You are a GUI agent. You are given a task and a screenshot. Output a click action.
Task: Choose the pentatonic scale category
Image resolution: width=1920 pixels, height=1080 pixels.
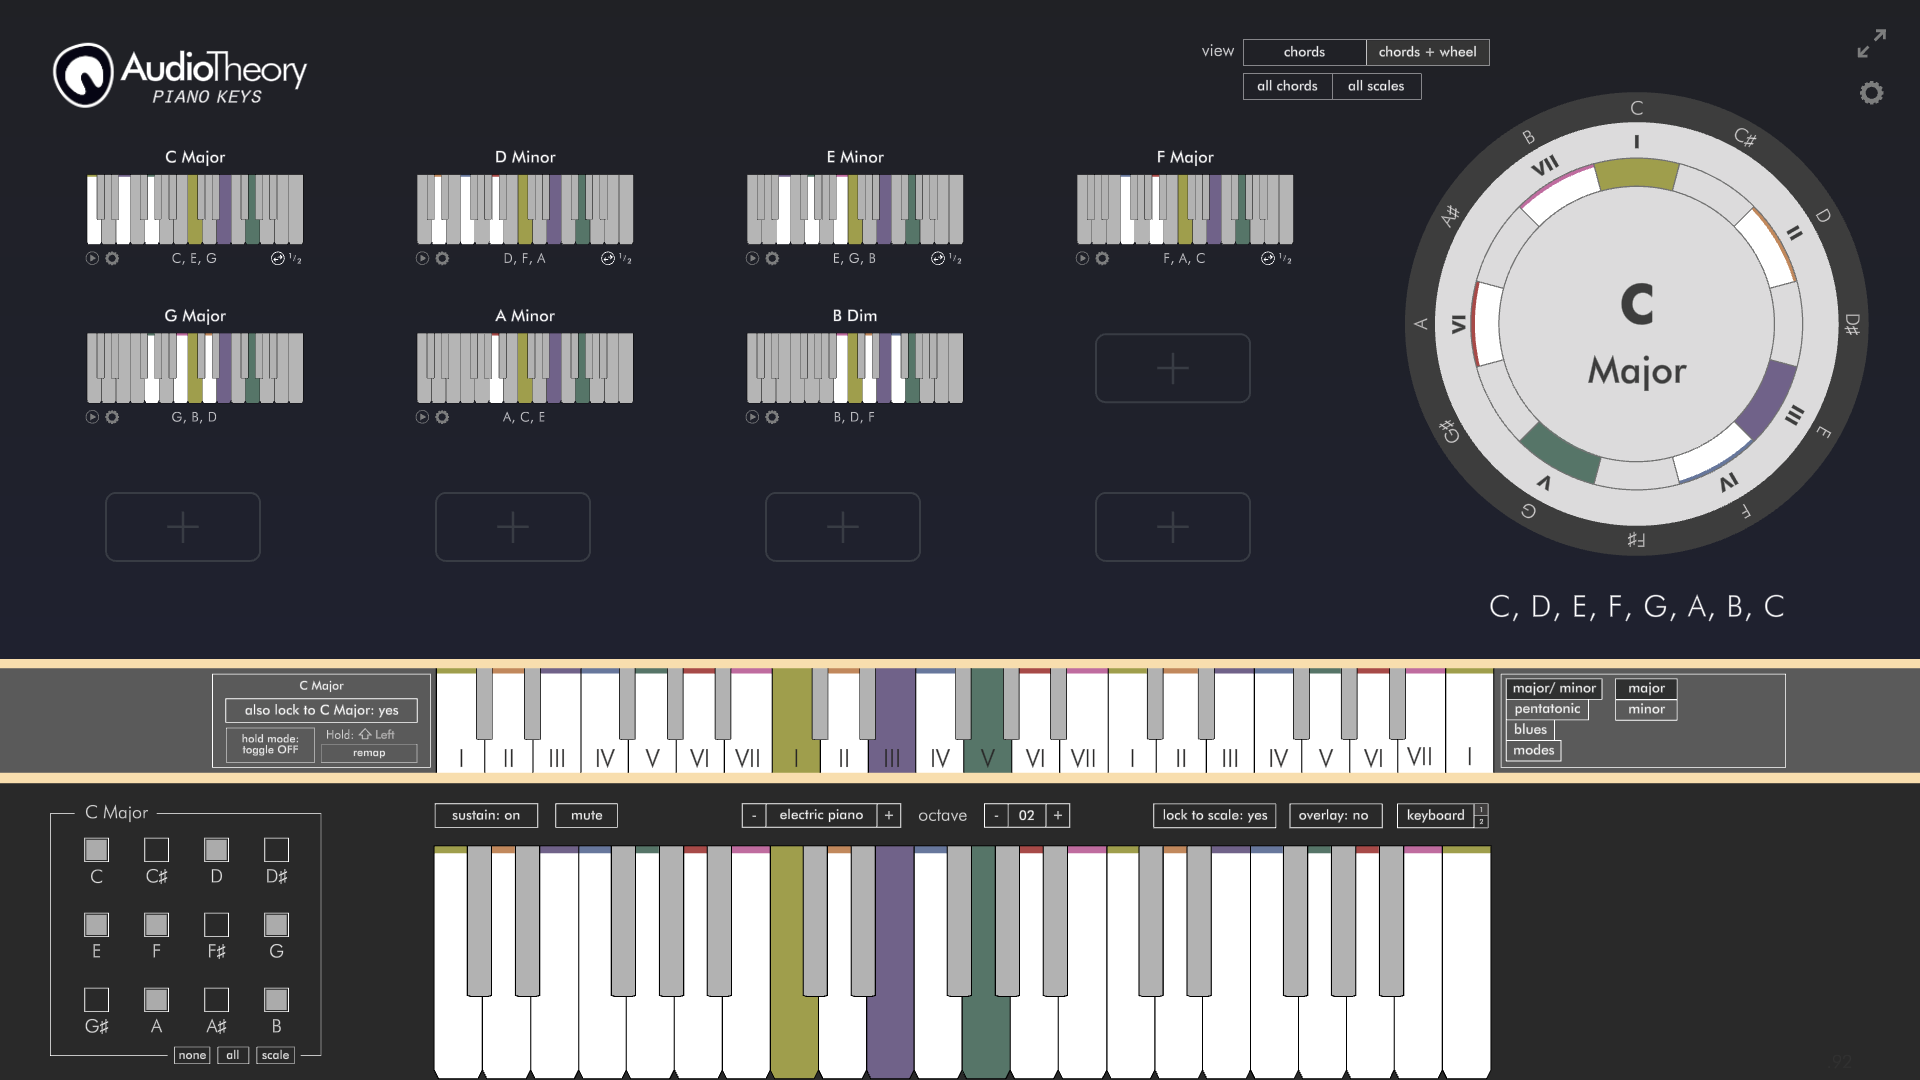1547,709
